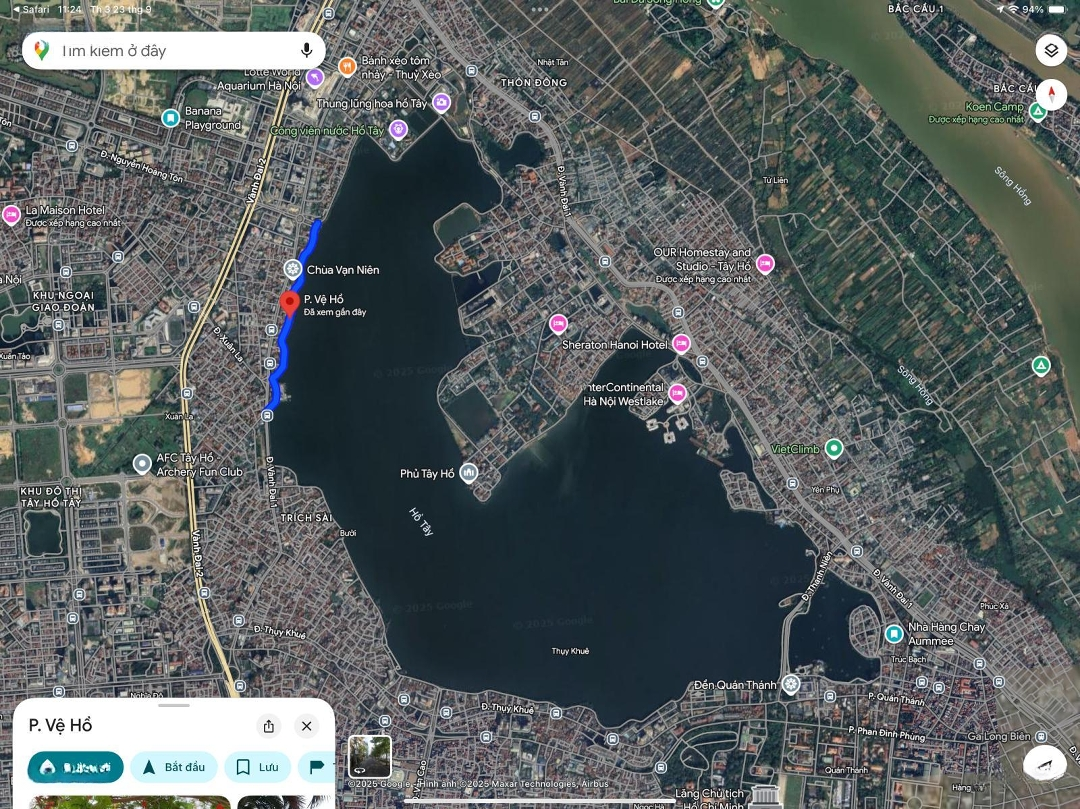Tap the my-location arrow button

1046,763
